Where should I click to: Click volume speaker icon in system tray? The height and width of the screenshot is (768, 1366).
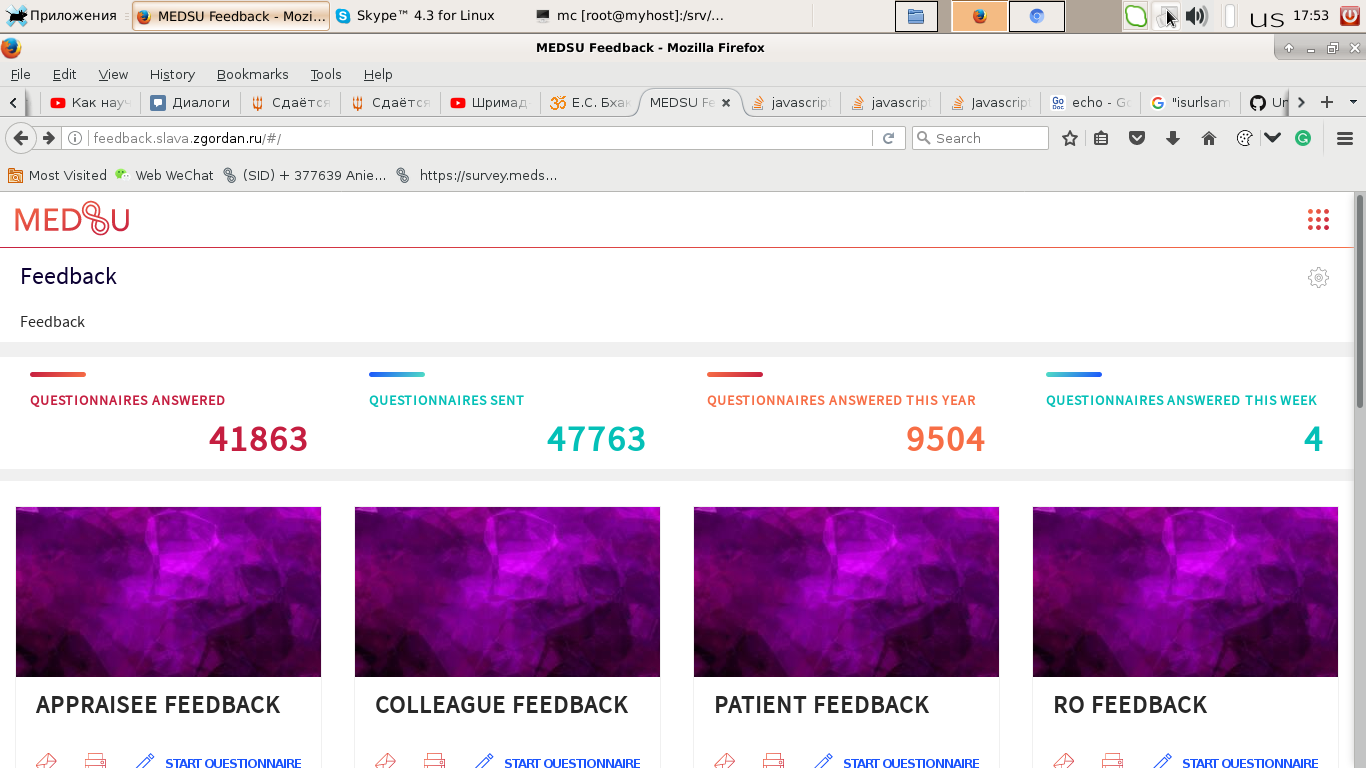[1196, 16]
